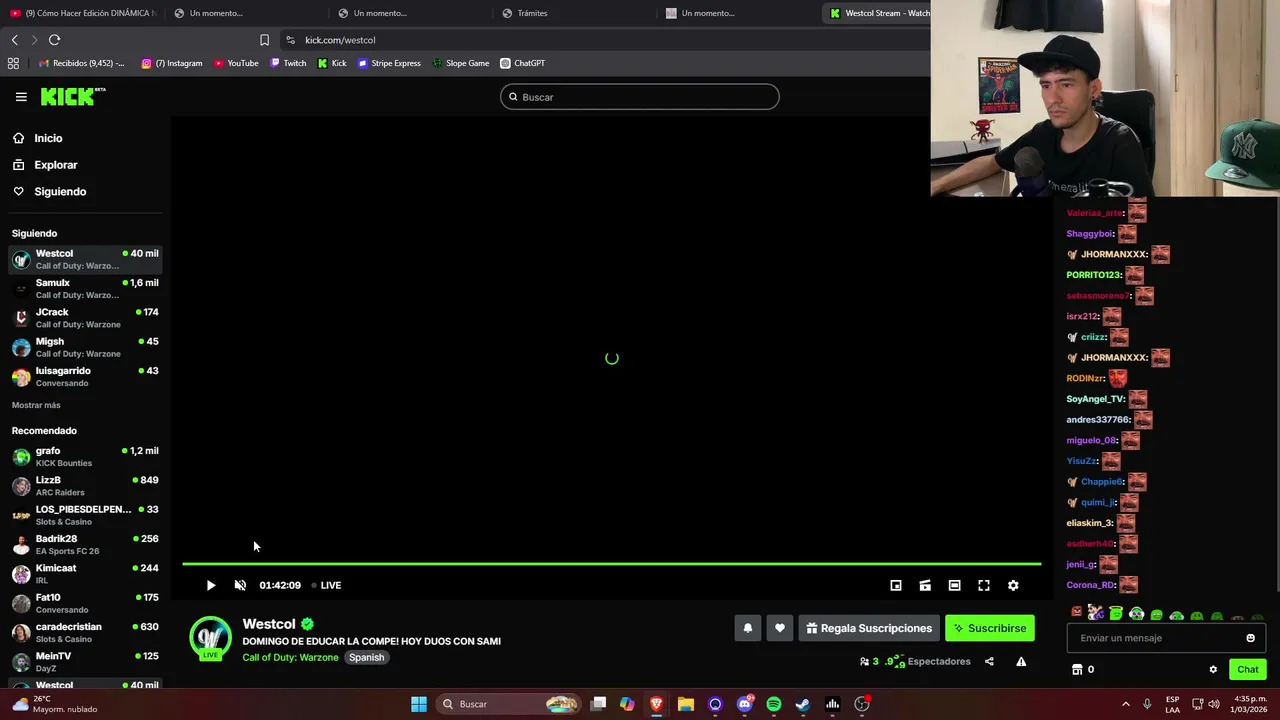Jump to LIVE position
This screenshot has height=720, width=1280.
tap(326, 585)
